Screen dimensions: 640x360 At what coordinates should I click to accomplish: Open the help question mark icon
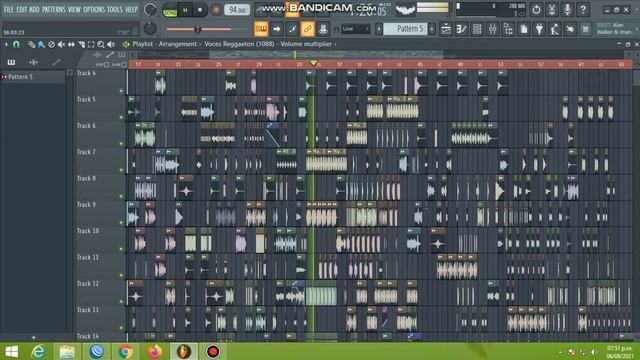point(583,9)
